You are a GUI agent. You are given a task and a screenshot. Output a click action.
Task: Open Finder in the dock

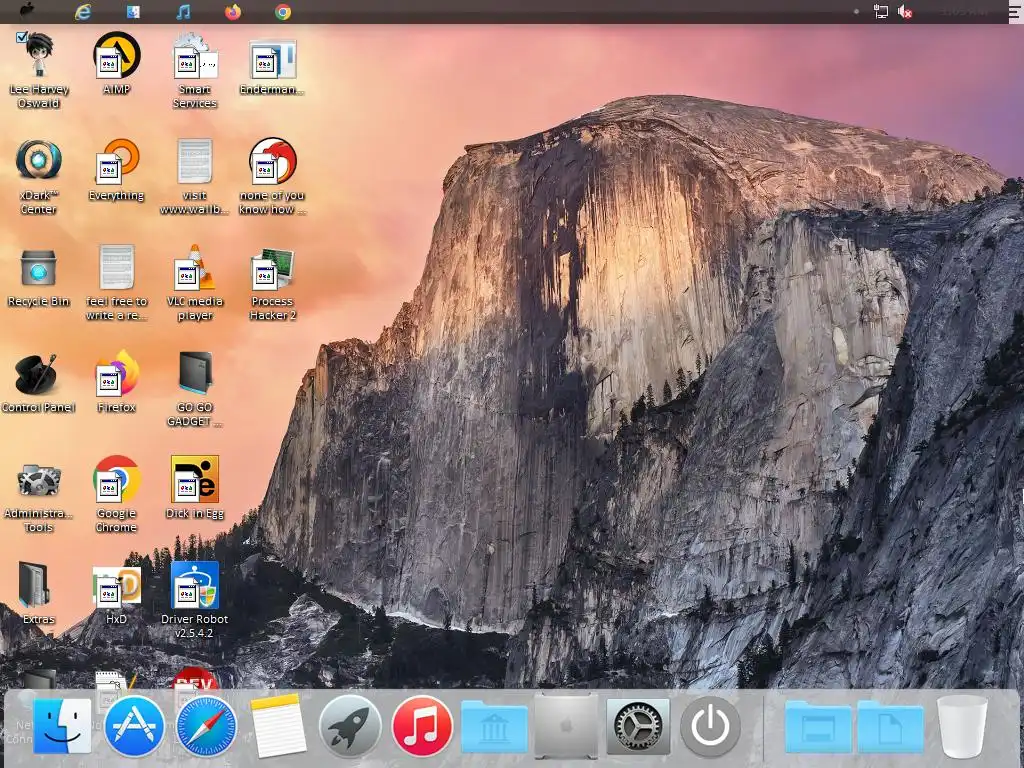(62, 726)
